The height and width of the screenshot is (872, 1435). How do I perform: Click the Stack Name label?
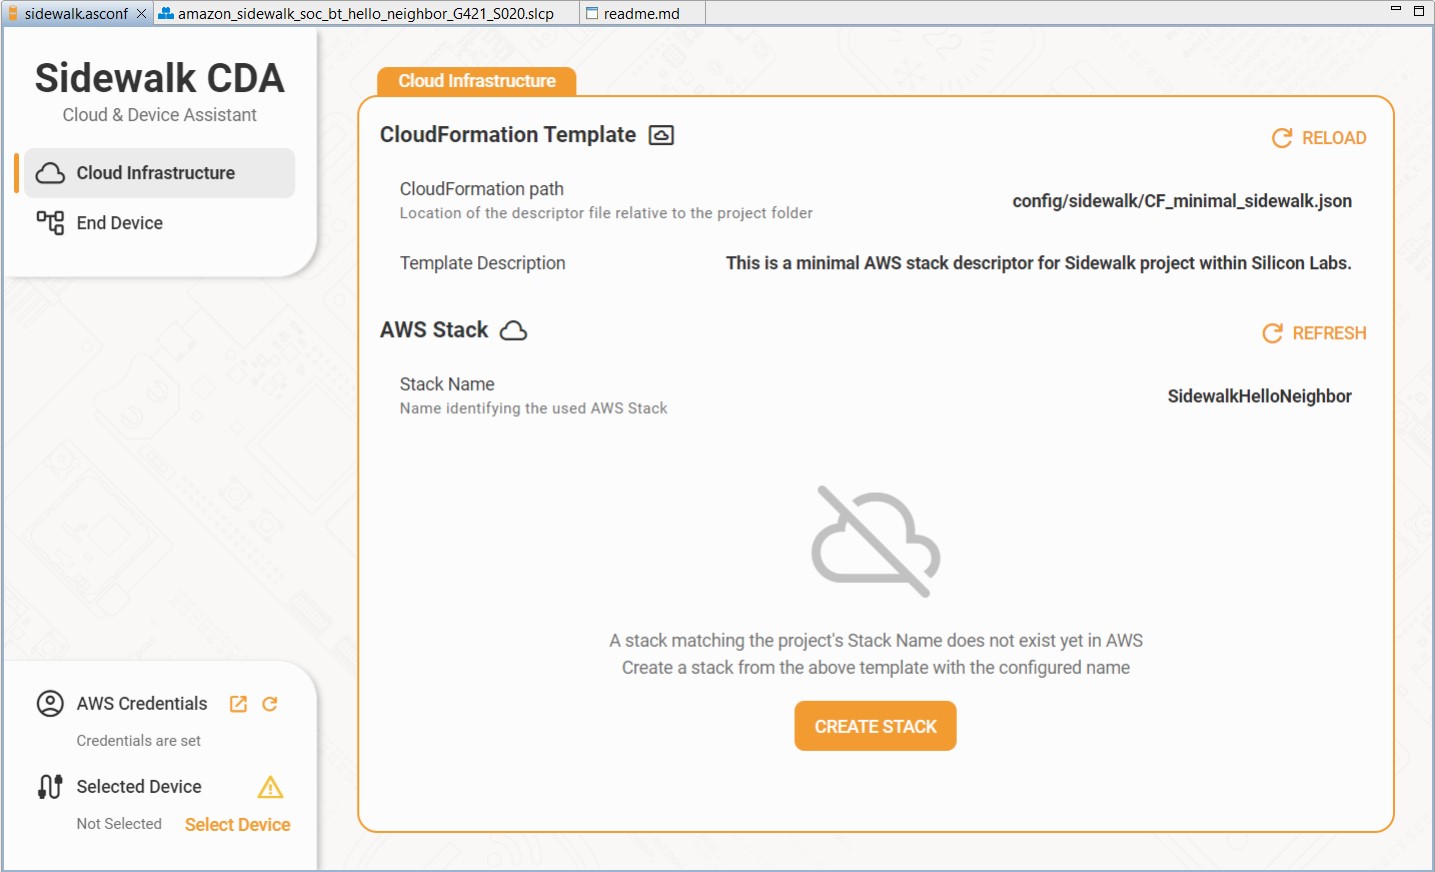pos(447,384)
